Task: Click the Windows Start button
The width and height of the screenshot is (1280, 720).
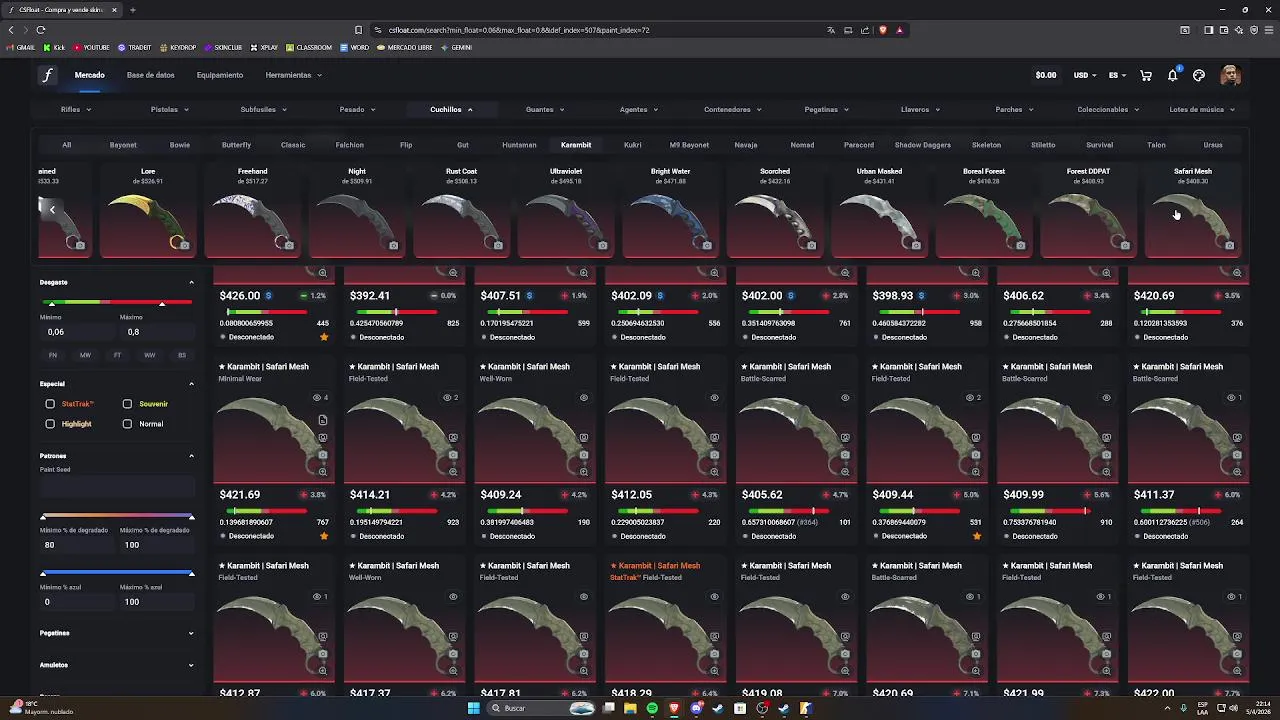Action: tap(473, 708)
